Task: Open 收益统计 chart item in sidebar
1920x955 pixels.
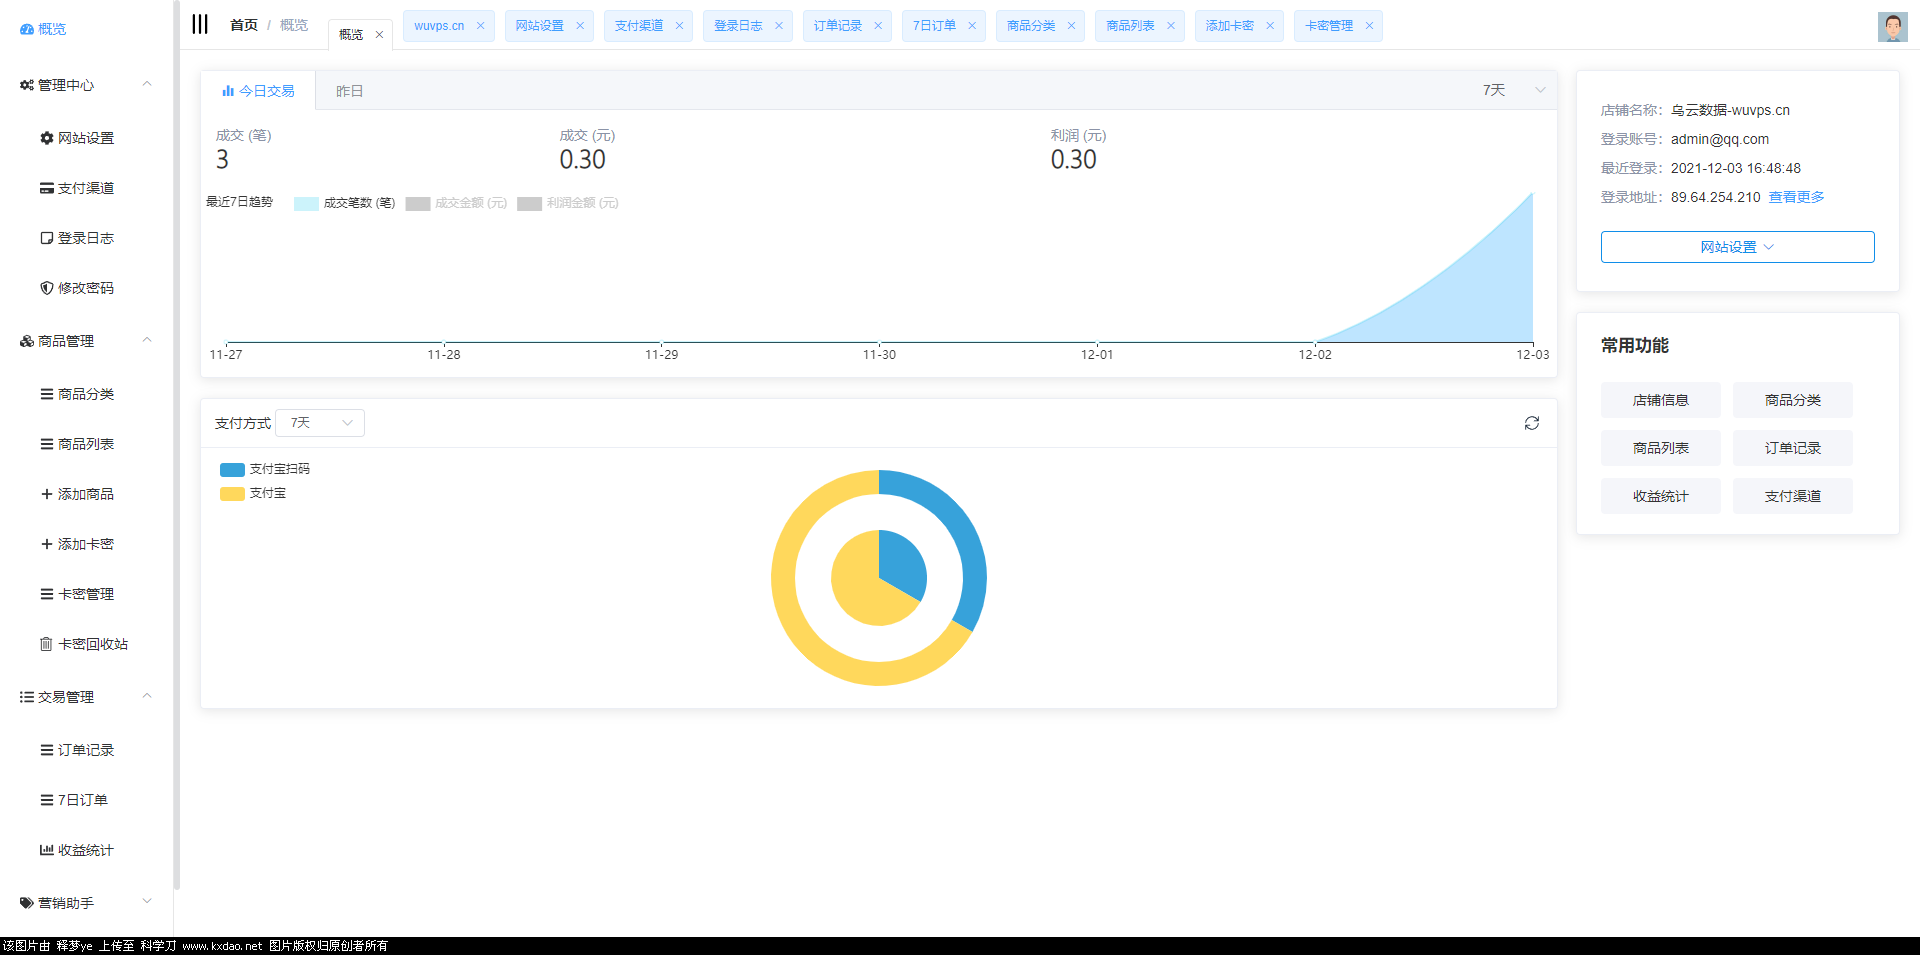Action: click(x=77, y=850)
